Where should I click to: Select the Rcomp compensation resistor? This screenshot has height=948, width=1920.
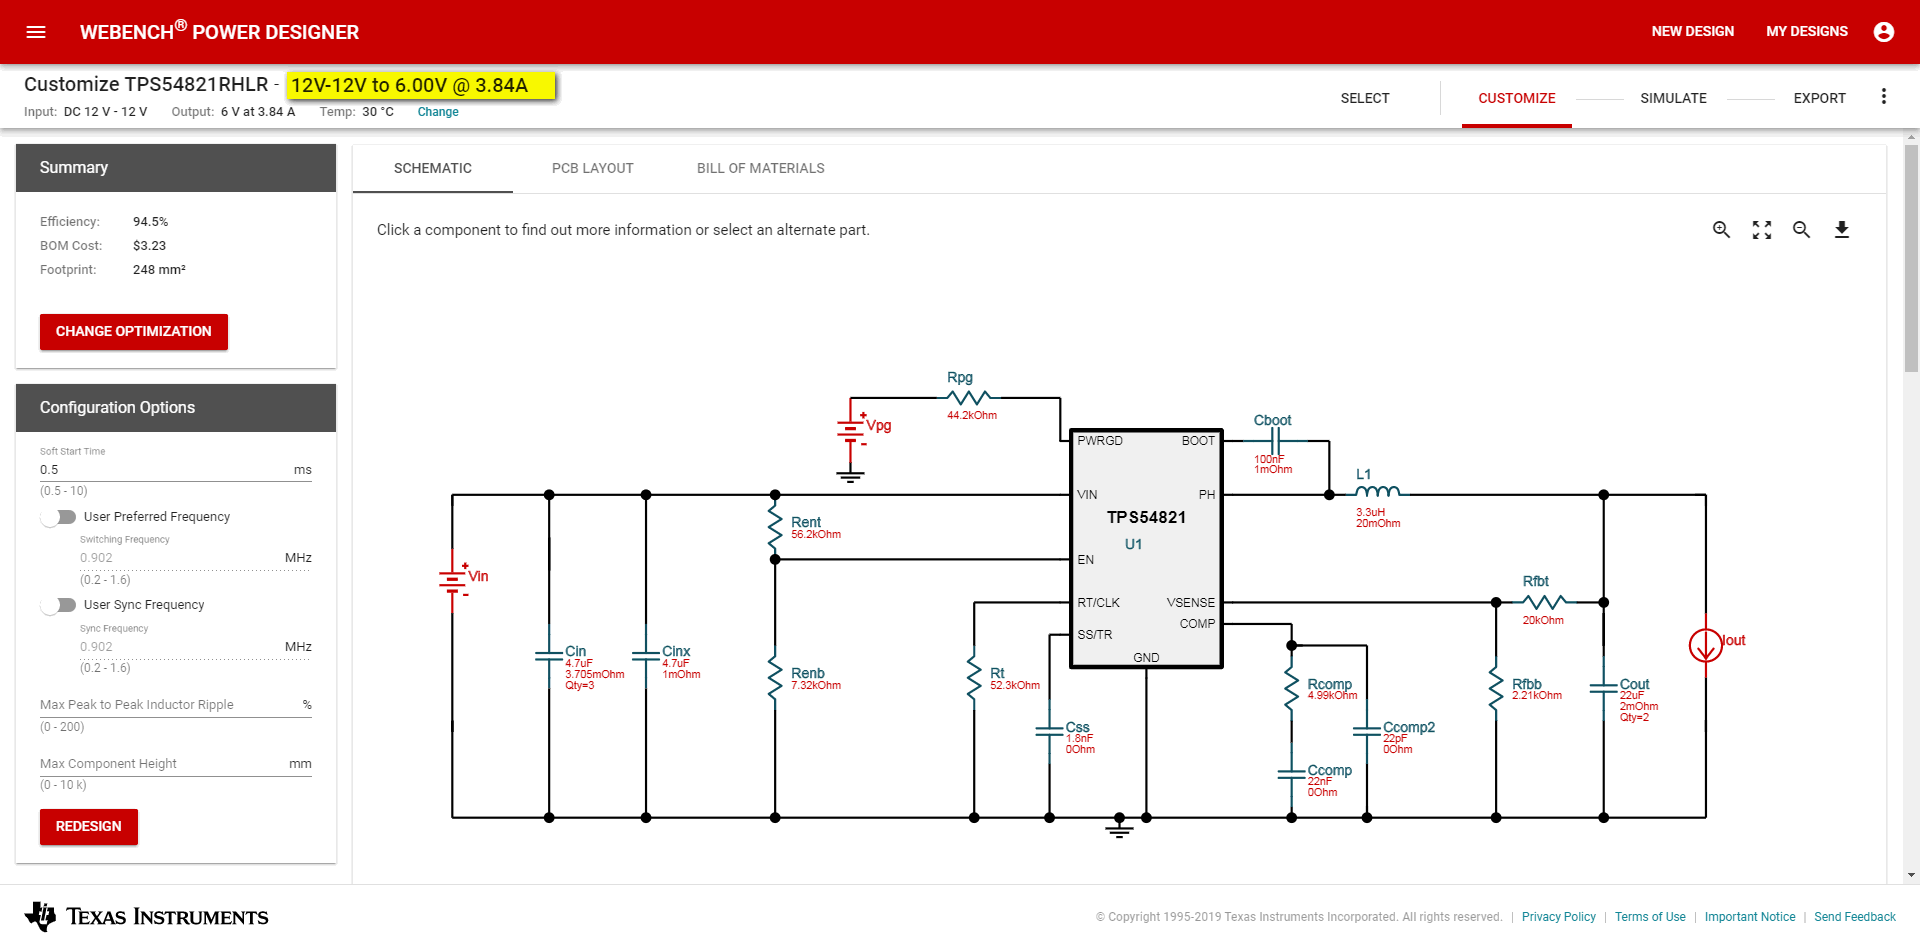1291,689
